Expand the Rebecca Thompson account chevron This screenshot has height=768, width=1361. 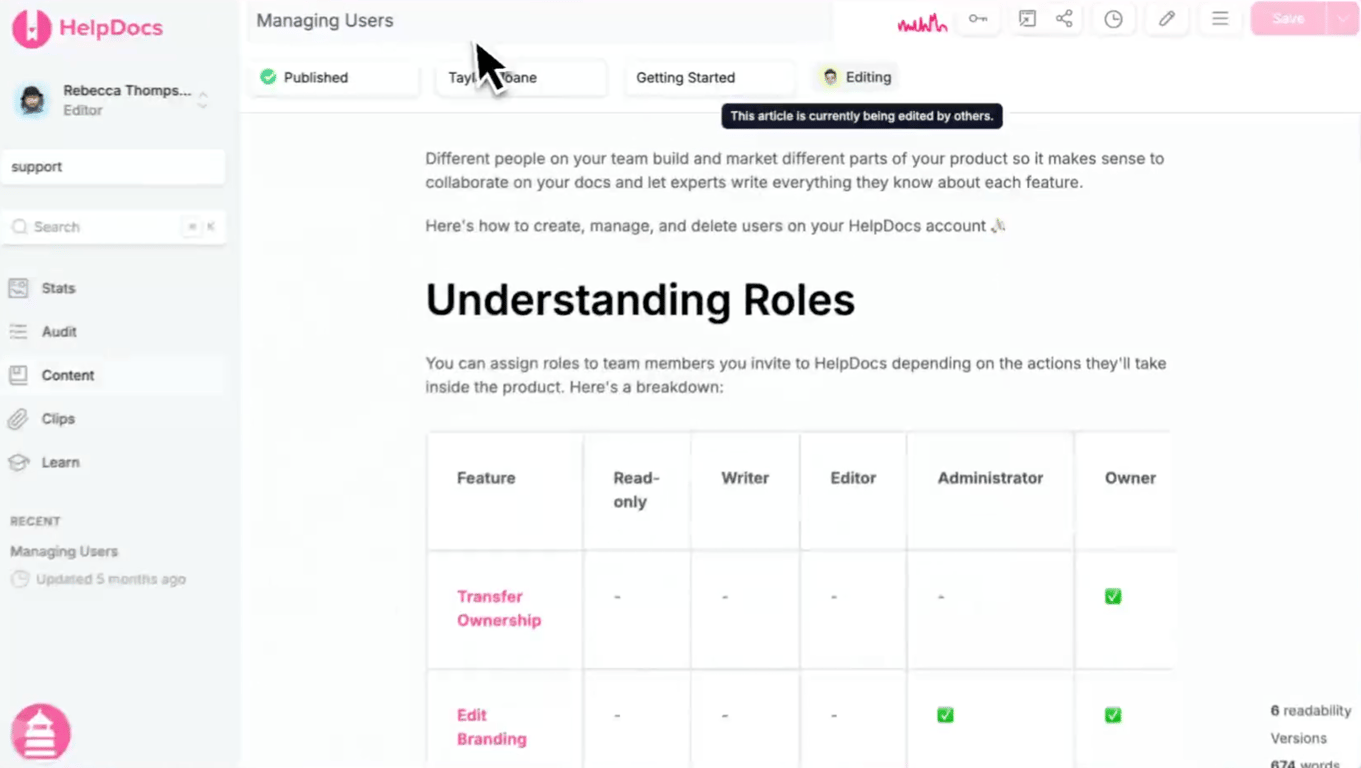pyautogui.click(x=201, y=99)
